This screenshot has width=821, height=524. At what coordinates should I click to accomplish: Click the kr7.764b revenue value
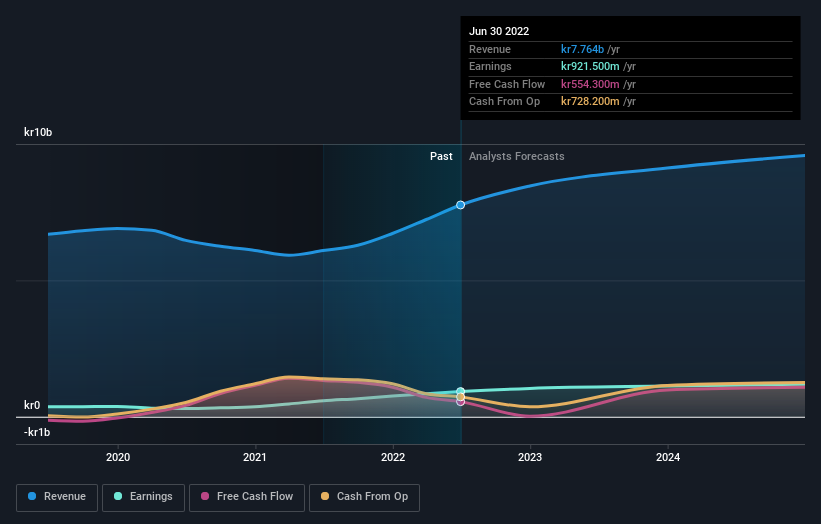tap(582, 49)
